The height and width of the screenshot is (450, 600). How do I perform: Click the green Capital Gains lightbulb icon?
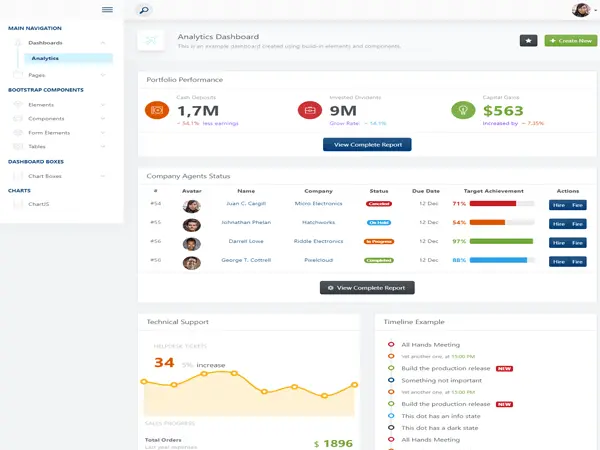click(463, 110)
